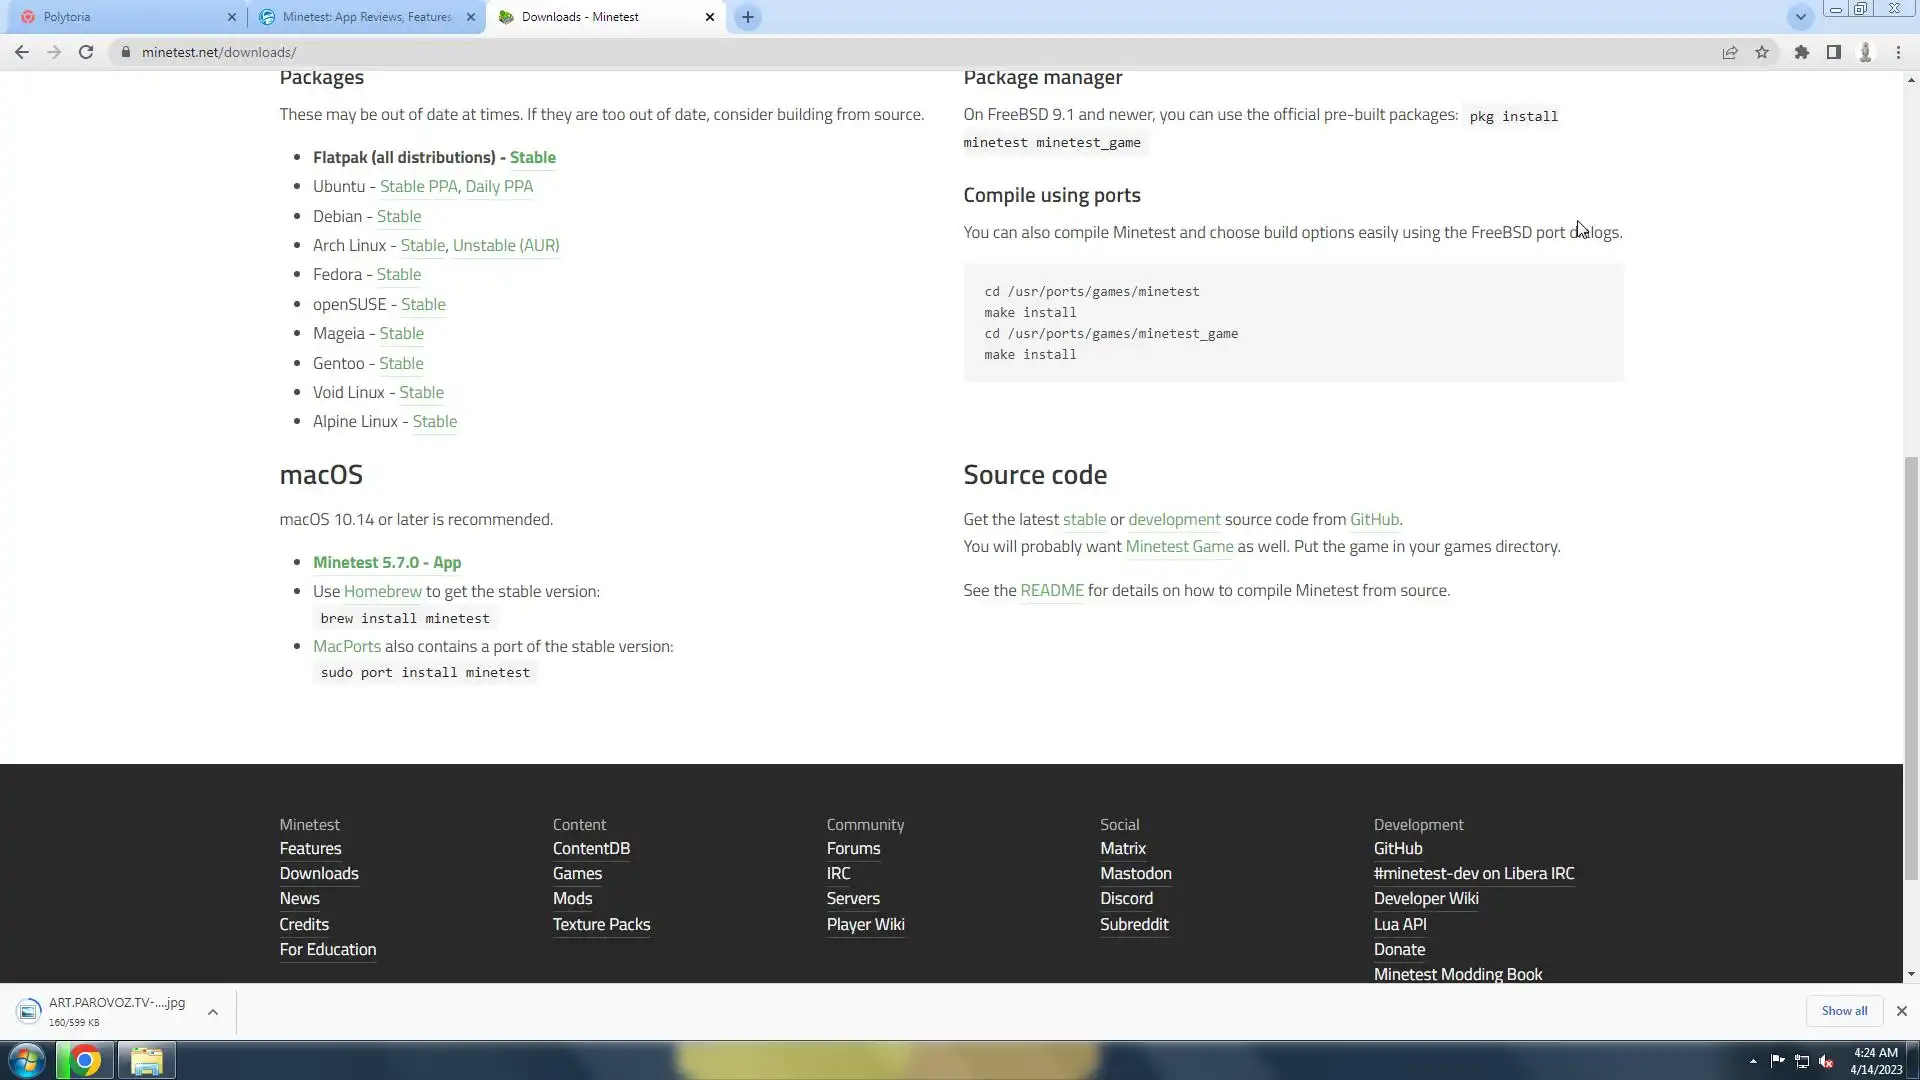Image resolution: width=1920 pixels, height=1080 pixels.
Task: Open the extensions puzzle icon
Action: pos(1801,52)
